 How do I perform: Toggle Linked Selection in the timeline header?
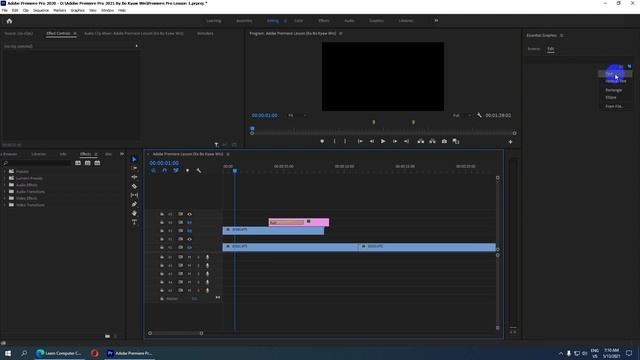176,171
